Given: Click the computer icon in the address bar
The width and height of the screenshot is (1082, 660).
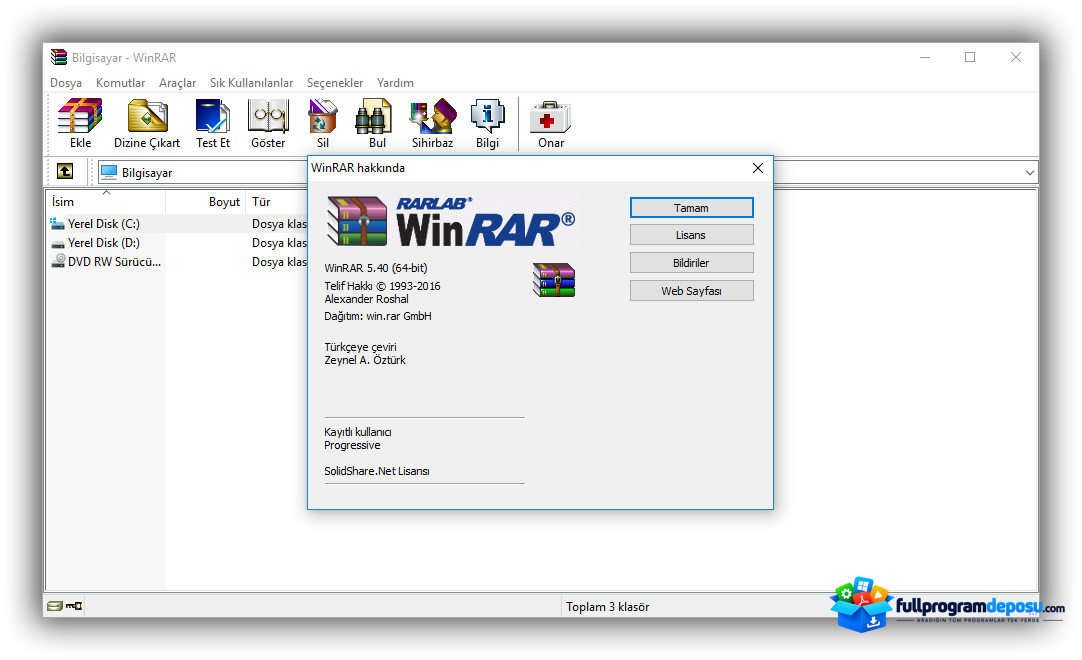Looking at the screenshot, I should coord(108,172).
